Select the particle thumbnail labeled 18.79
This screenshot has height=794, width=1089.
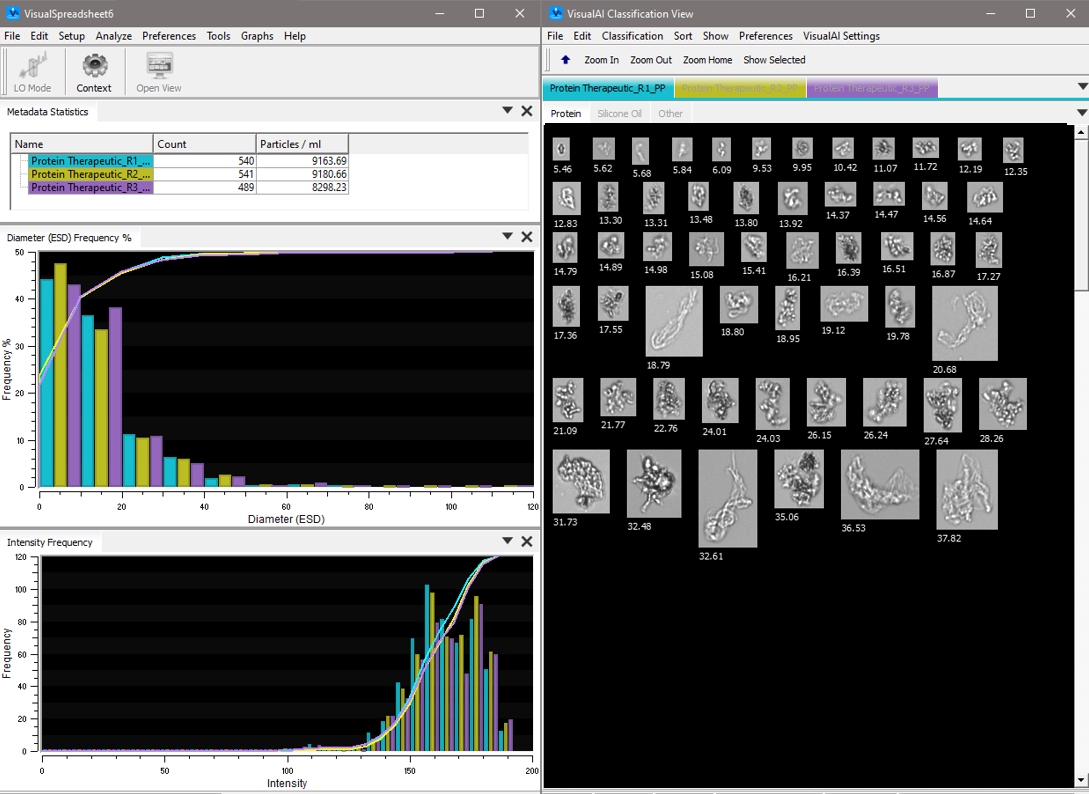(x=673, y=322)
